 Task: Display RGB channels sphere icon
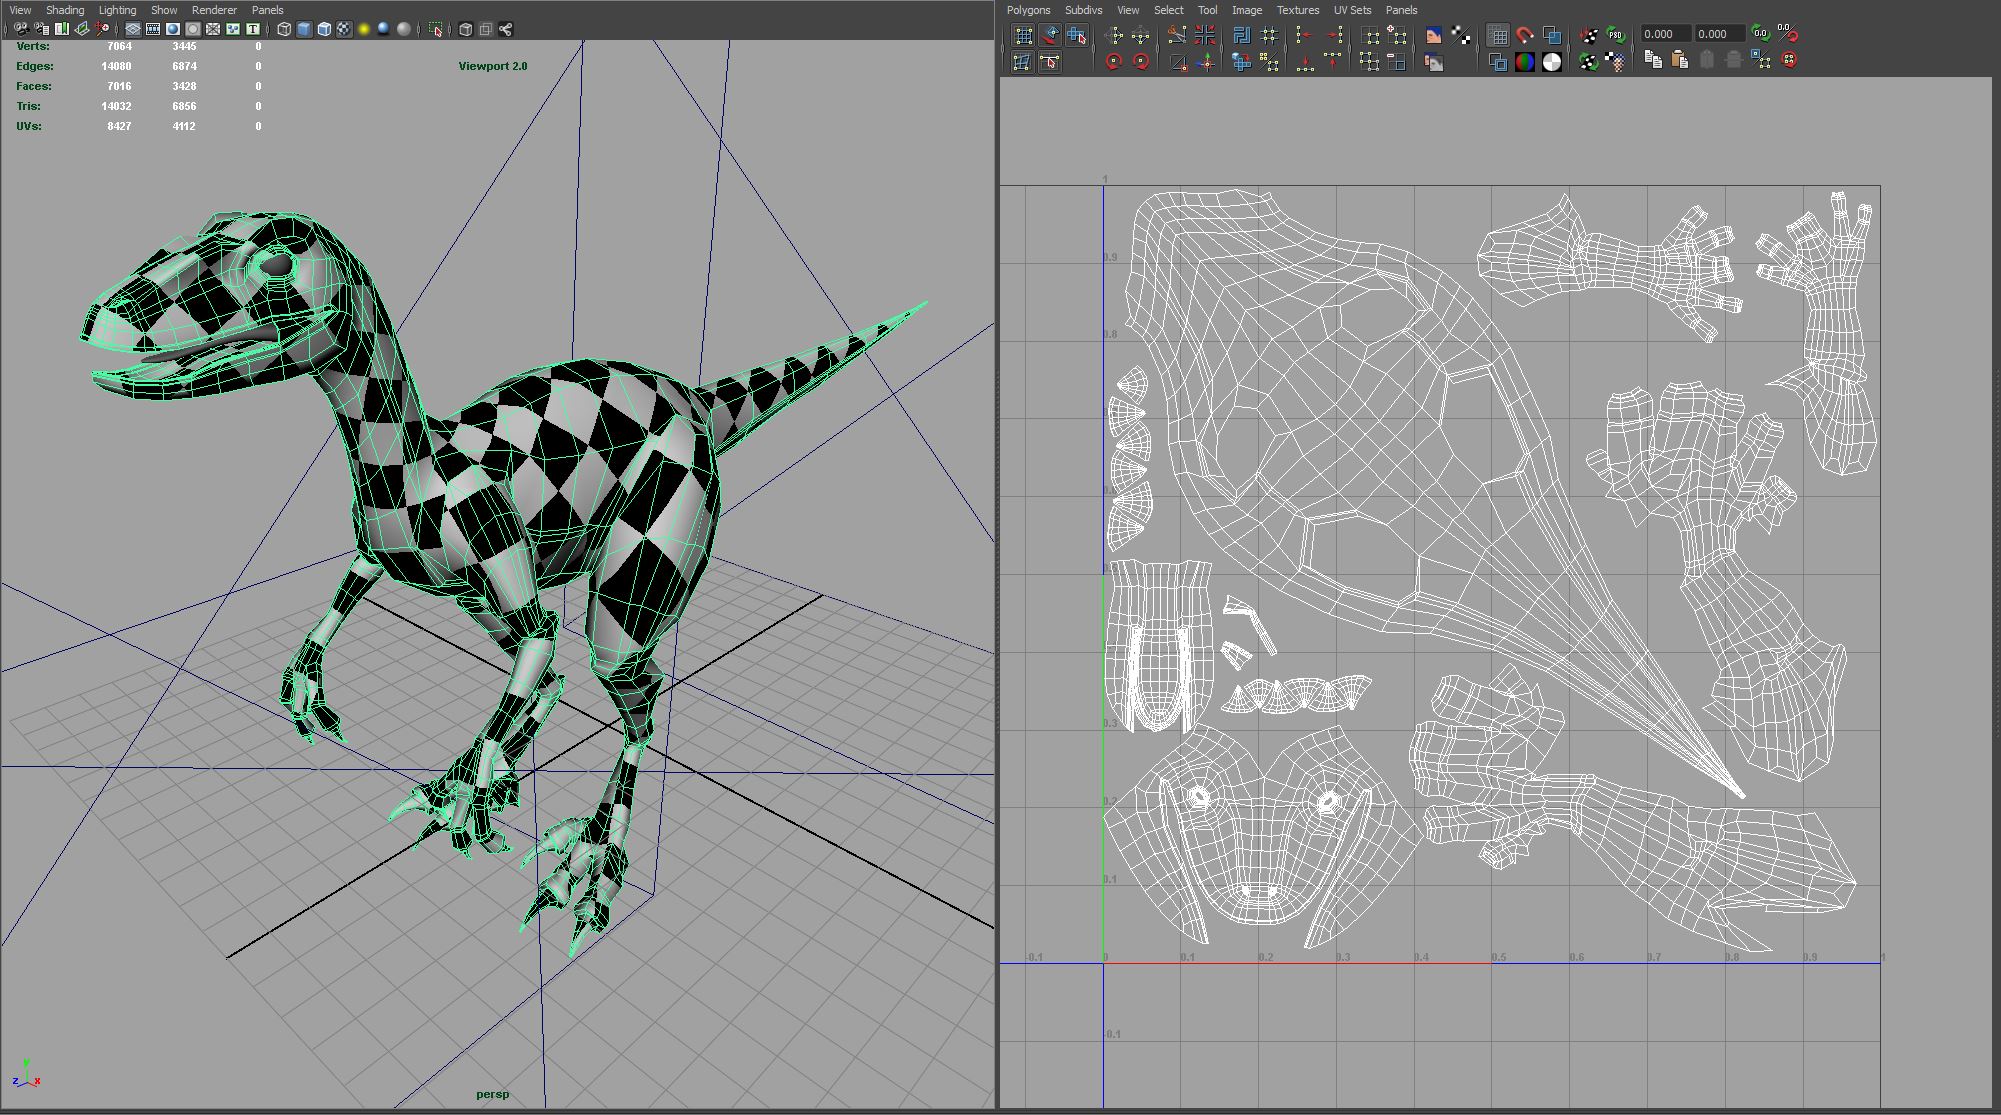[1525, 61]
